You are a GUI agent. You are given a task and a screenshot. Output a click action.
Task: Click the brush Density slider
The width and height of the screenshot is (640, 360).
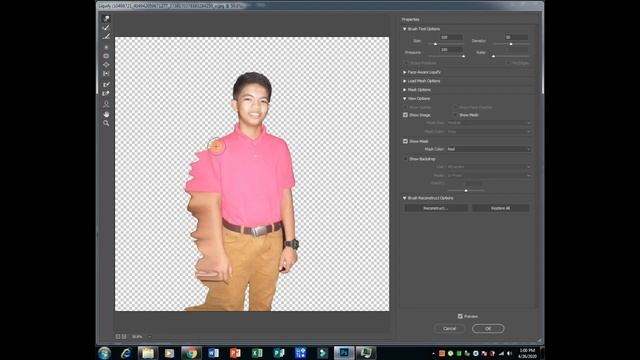[510, 44]
